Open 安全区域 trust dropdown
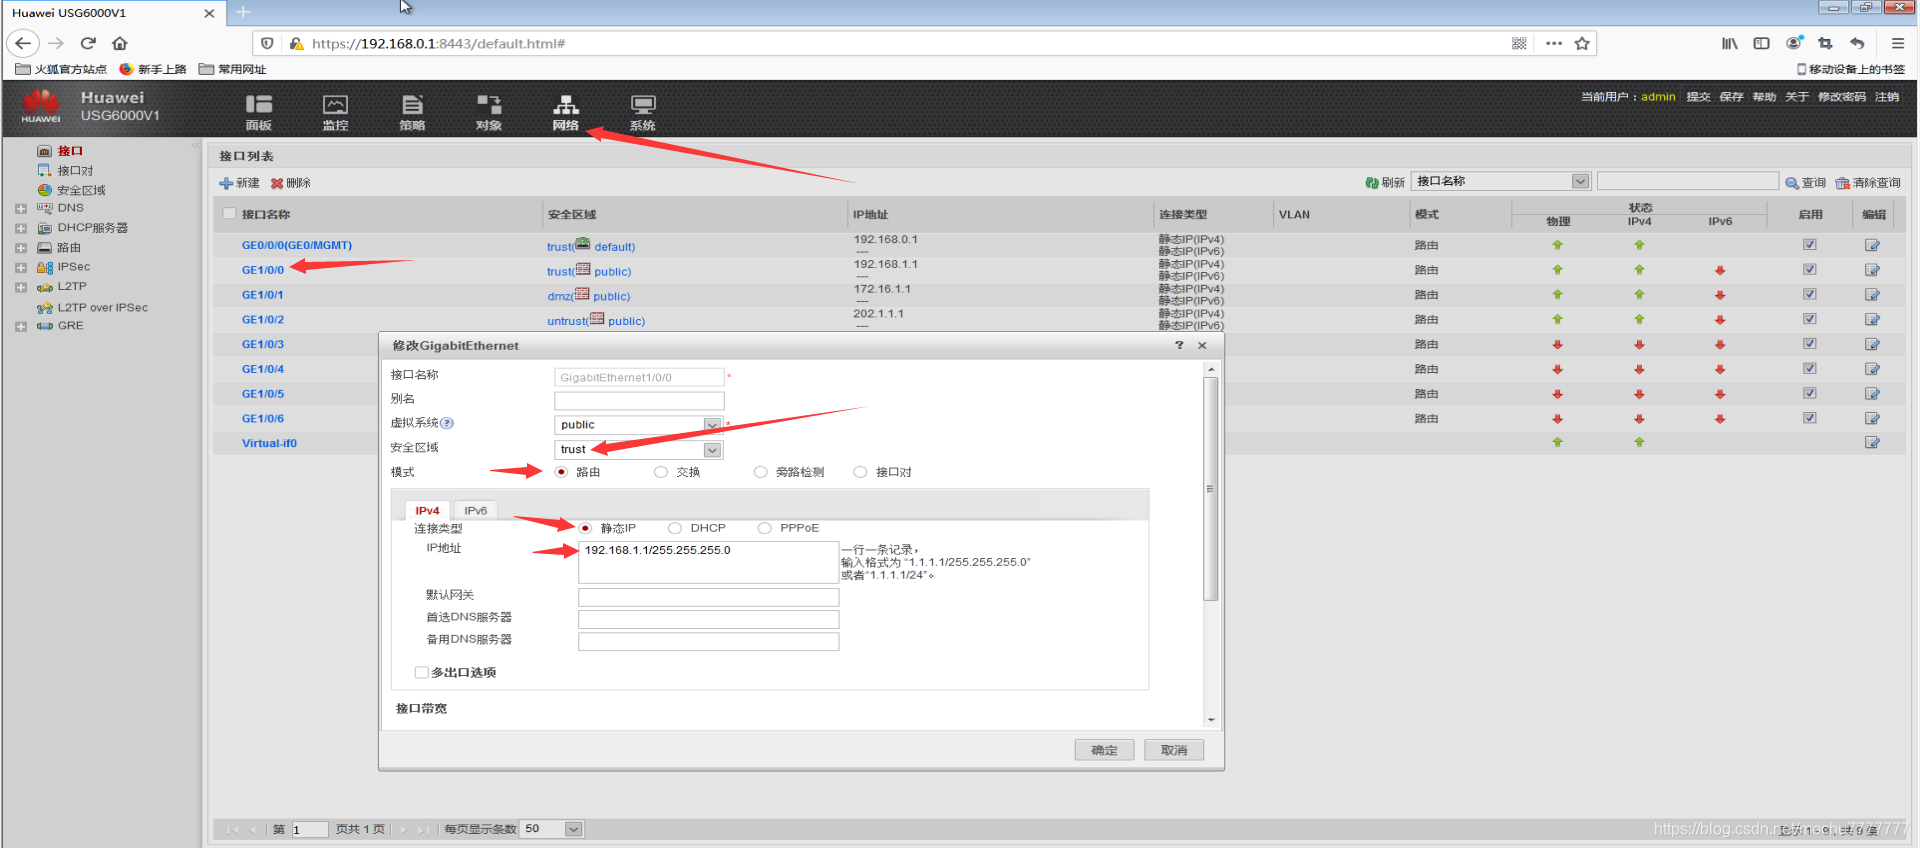Image resolution: width=1920 pixels, height=848 pixels. [x=712, y=450]
